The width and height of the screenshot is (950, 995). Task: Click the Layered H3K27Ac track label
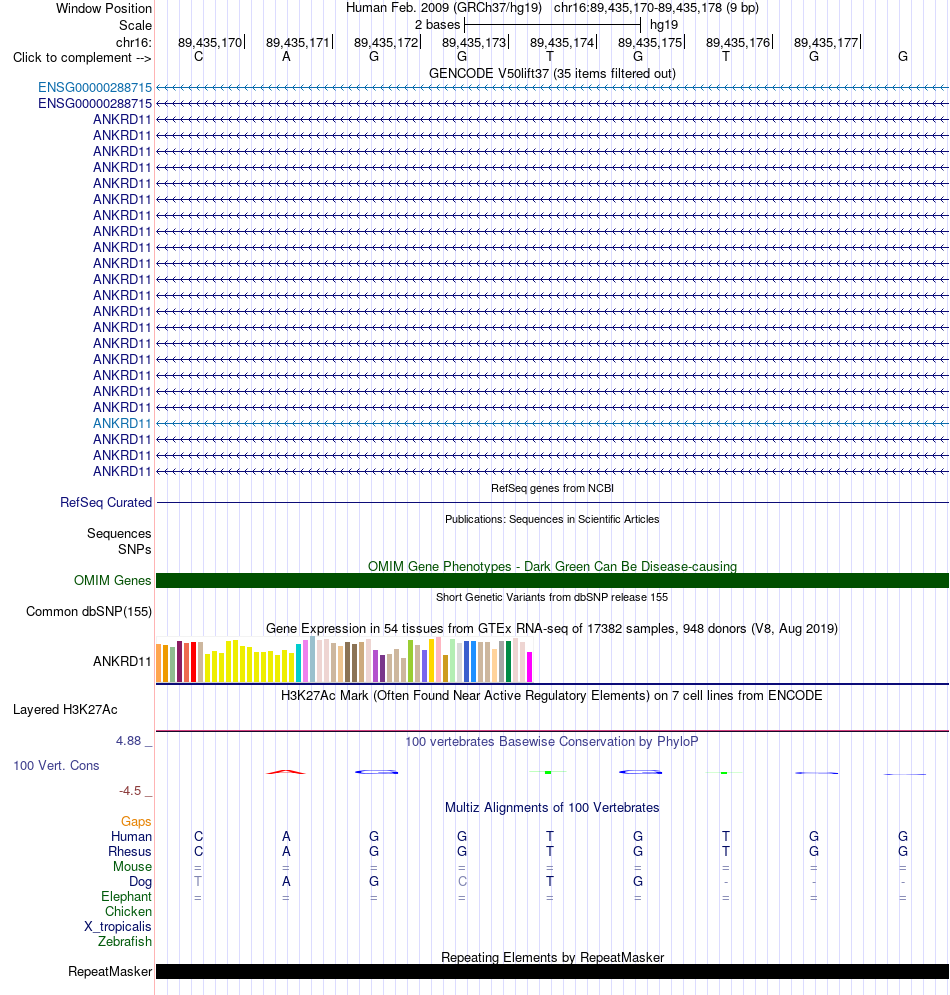pos(65,709)
